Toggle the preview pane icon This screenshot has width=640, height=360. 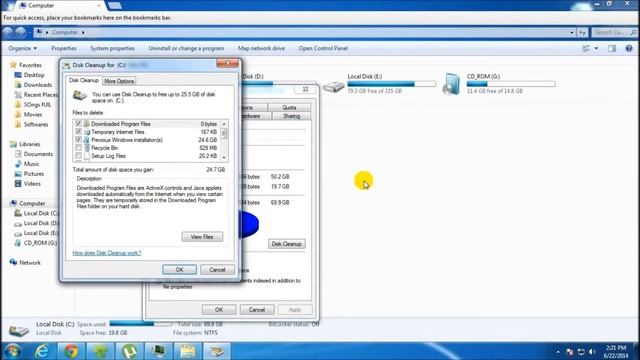click(612, 49)
